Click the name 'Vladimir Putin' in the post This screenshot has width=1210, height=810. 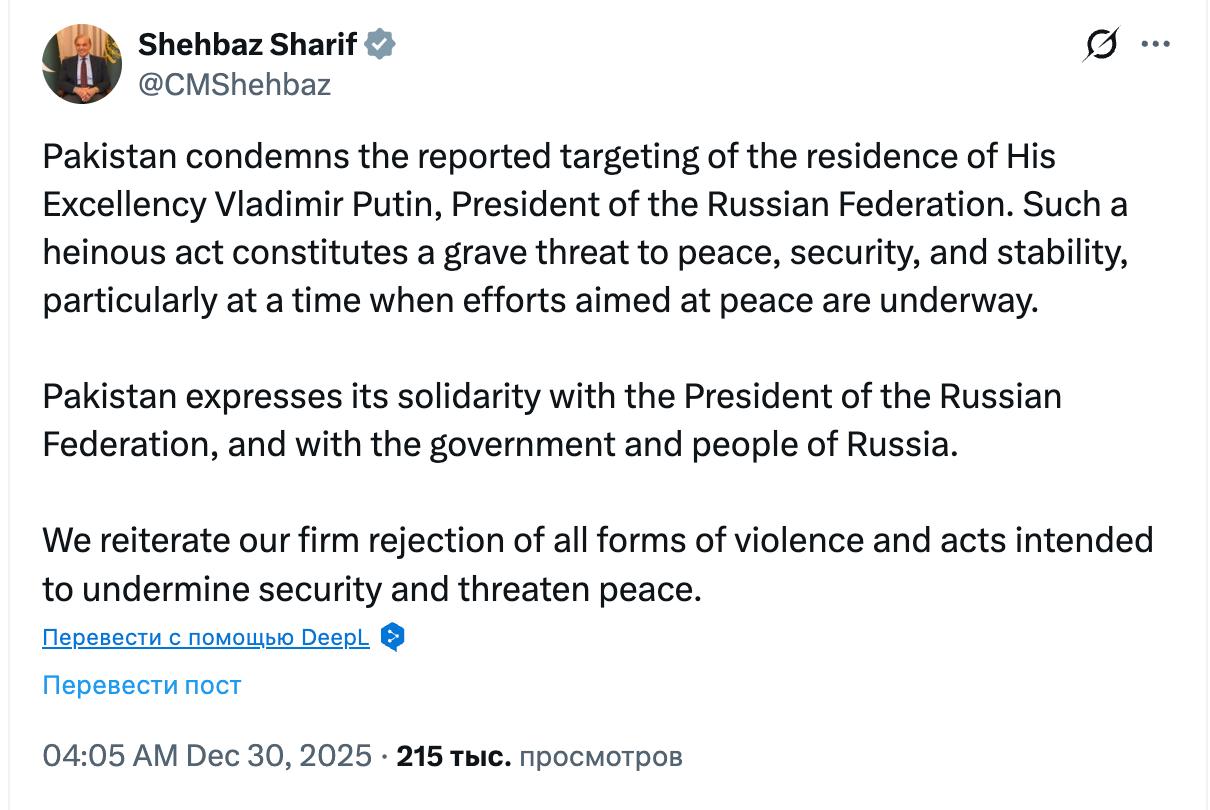325,204
